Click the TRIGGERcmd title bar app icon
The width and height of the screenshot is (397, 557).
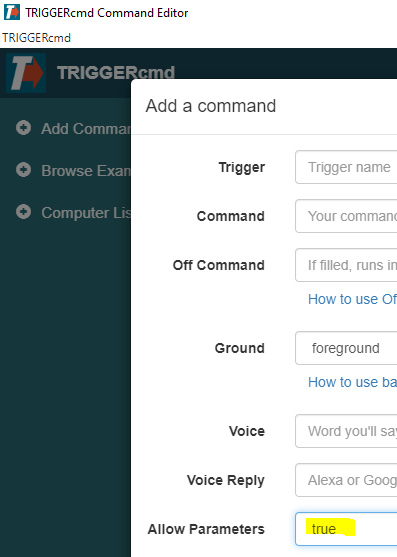[x=12, y=12]
